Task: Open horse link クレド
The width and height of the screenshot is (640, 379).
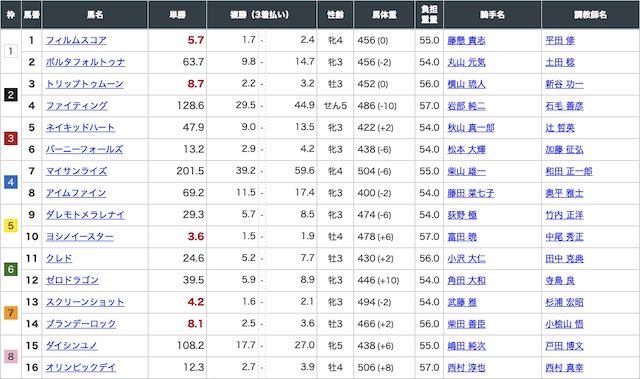Action: (59, 259)
